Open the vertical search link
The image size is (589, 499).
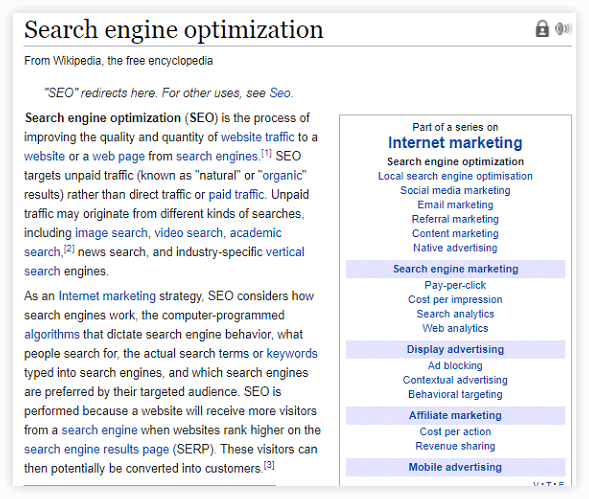(285, 252)
